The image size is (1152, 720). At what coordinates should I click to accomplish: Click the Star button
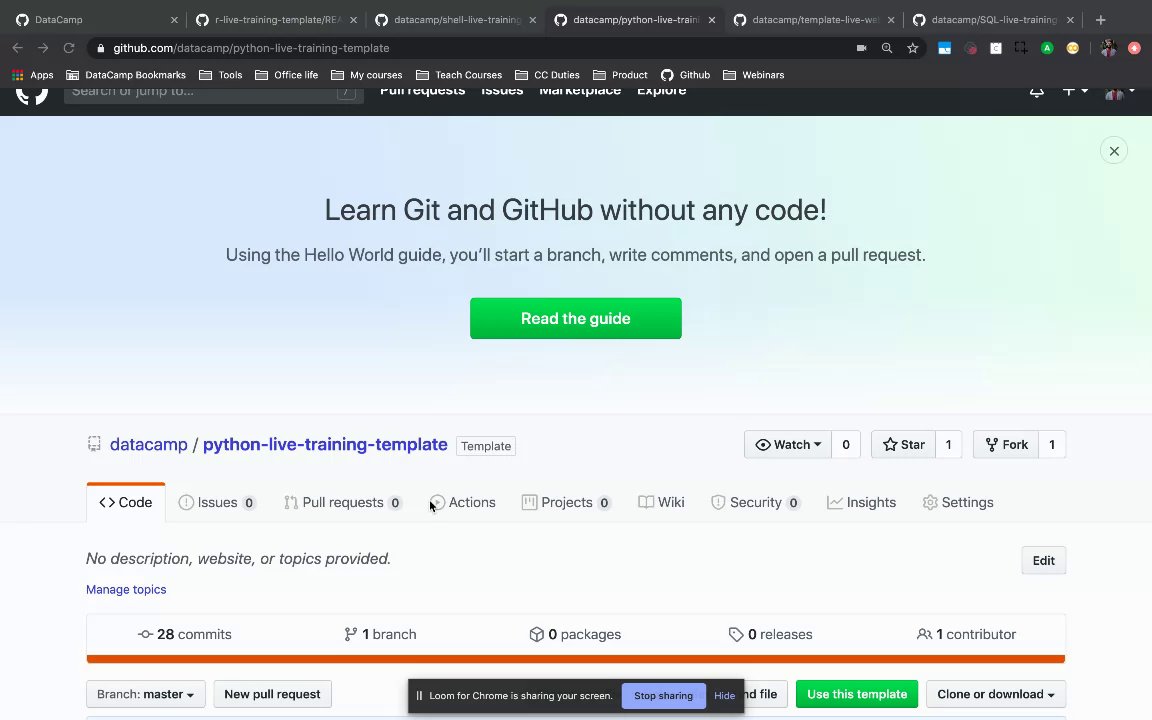pyautogui.click(x=903, y=444)
